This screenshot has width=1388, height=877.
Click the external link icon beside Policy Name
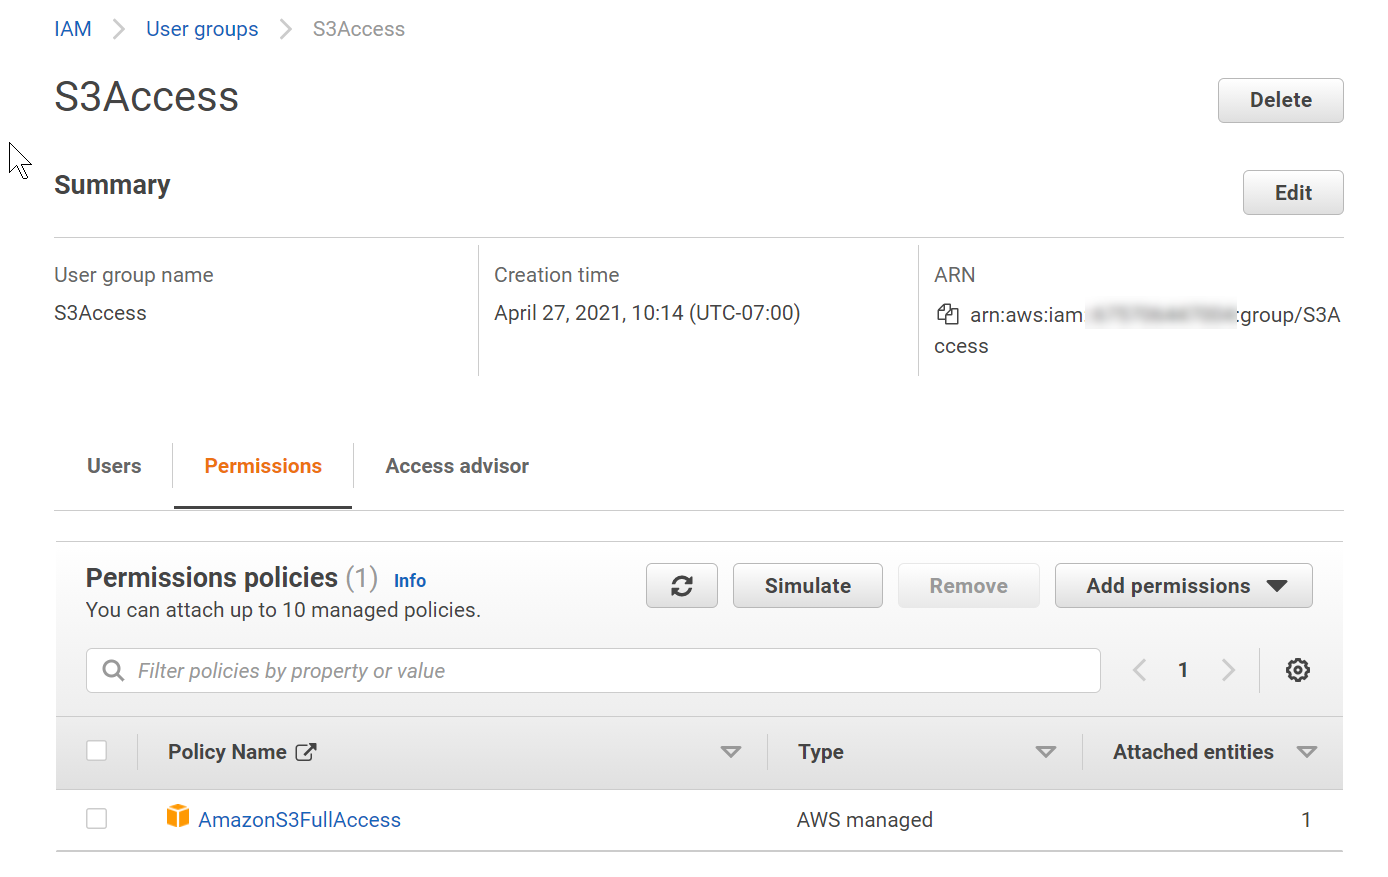tap(306, 752)
